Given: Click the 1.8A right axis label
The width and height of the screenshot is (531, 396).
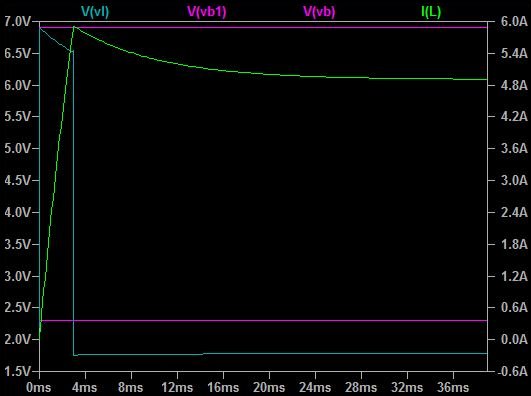Looking at the screenshot, I should click(x=514, y=244).
